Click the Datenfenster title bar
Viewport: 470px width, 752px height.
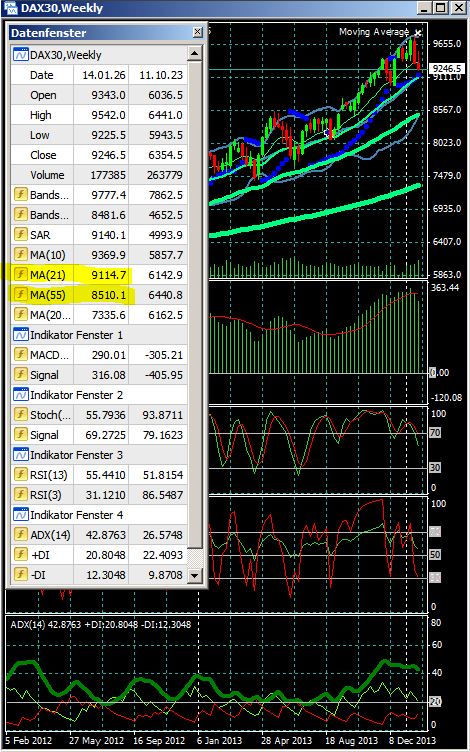pyautogui.click(x=106, y=33)
